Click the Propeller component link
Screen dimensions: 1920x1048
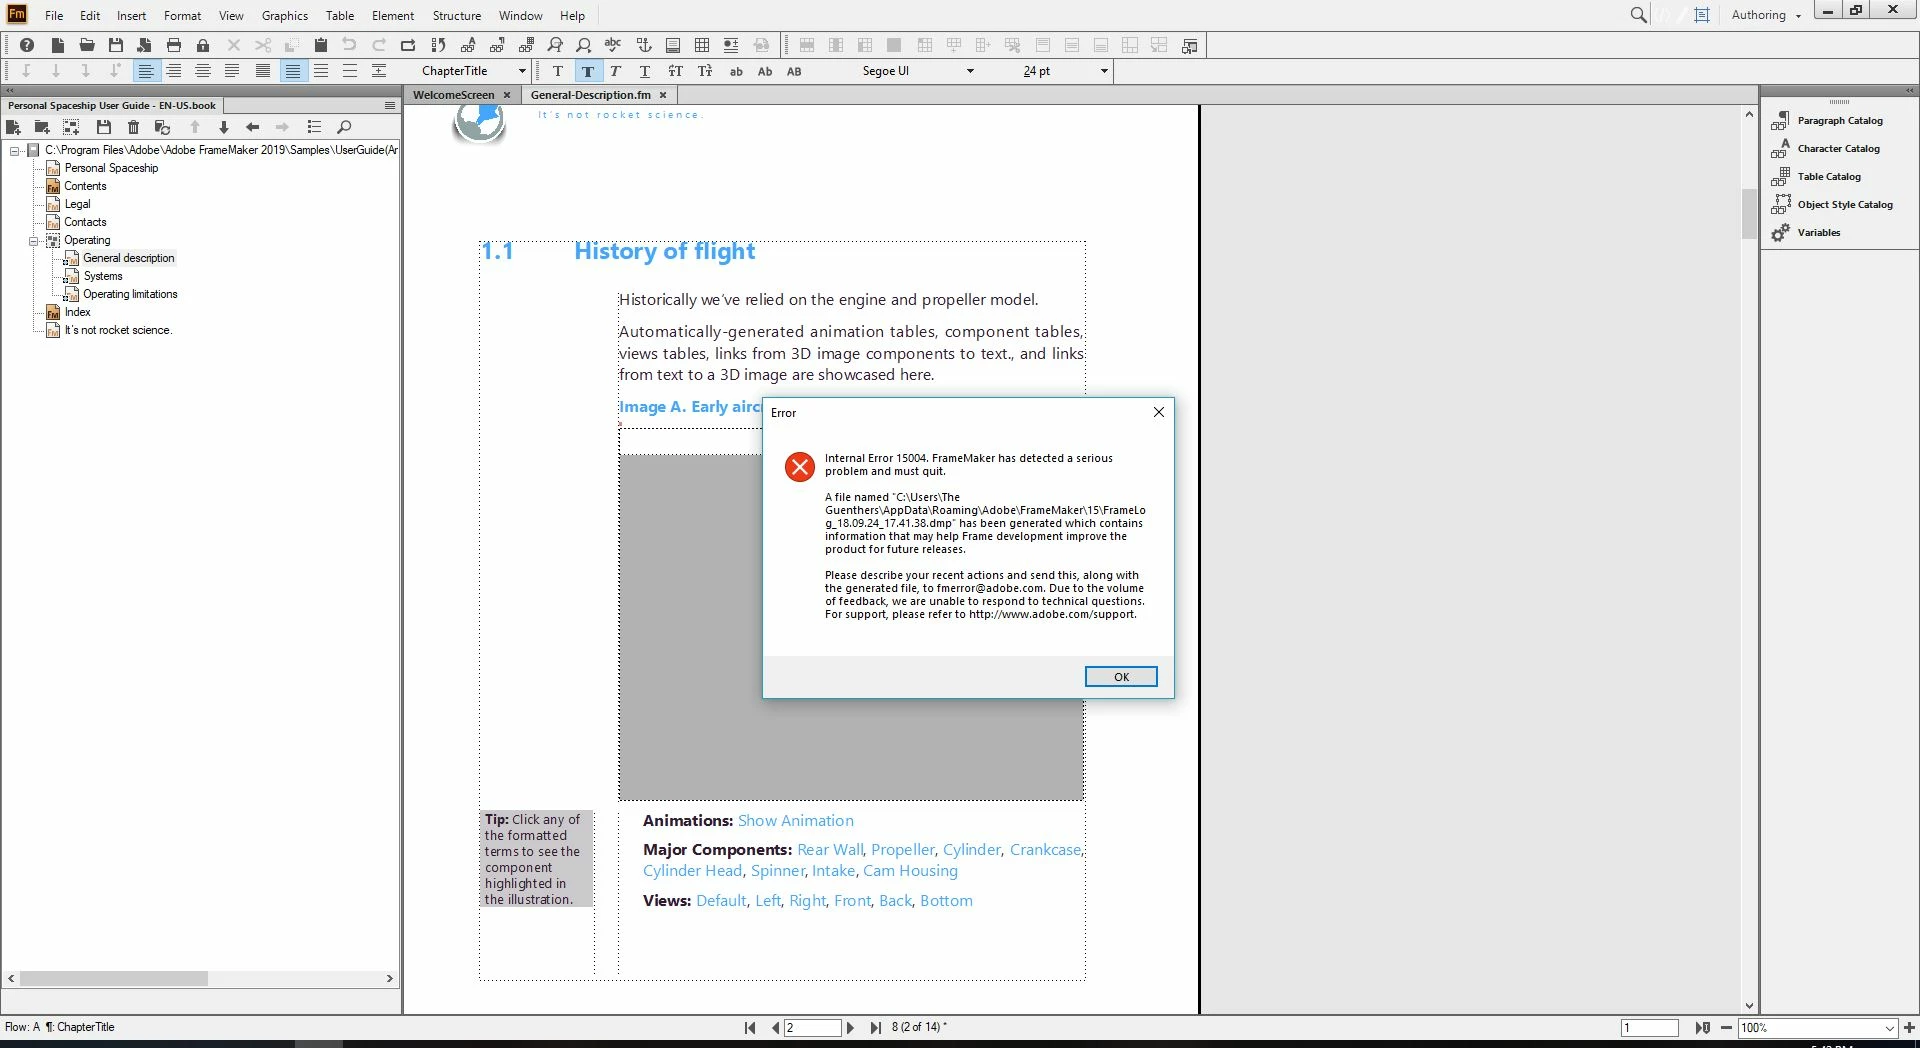(x=903, y=850)
